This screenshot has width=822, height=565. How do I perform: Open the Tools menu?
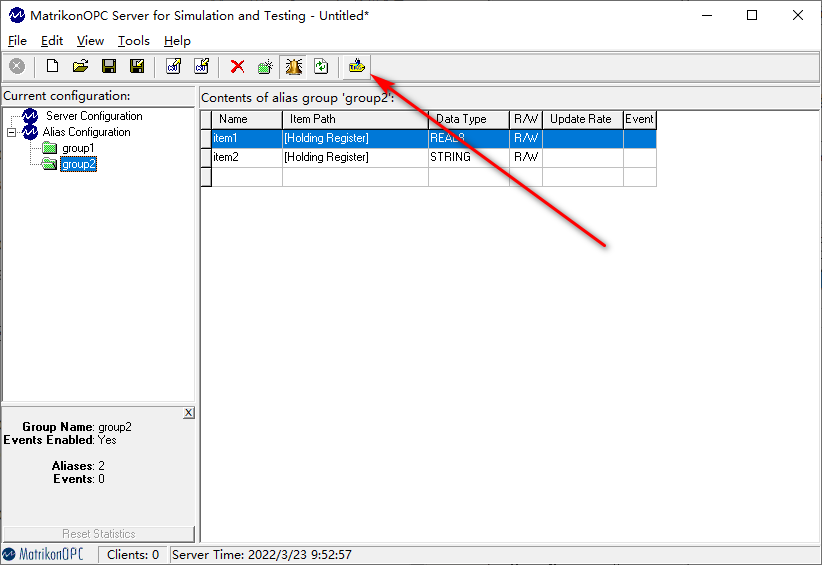point(134,41)
